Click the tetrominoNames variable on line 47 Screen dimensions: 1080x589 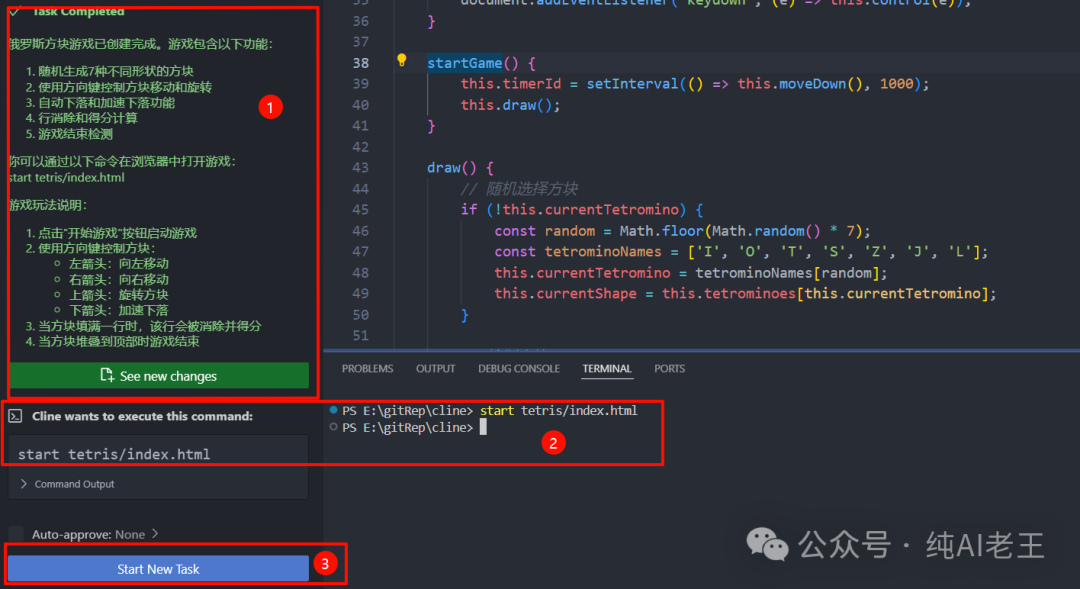click(603, 251)
